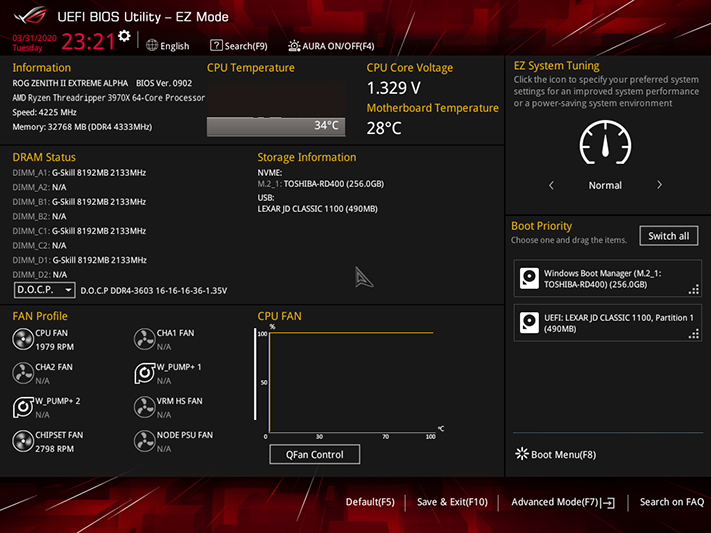711x533 pixels.
Task: Click the Search question mark icon
Action: coord(216,45)
